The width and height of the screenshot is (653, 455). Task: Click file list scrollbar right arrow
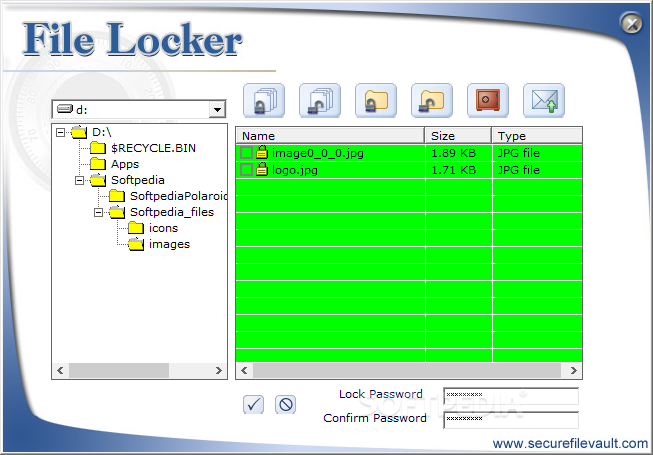[573, 370]
